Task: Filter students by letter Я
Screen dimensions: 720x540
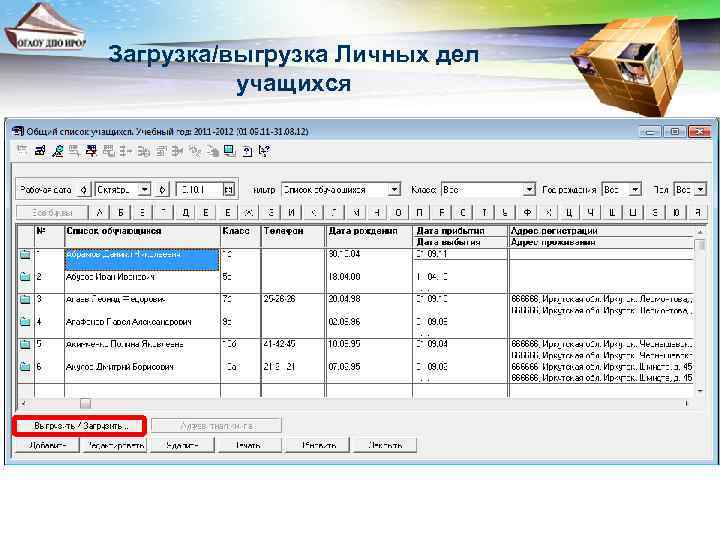Action: tap(698, 213)
